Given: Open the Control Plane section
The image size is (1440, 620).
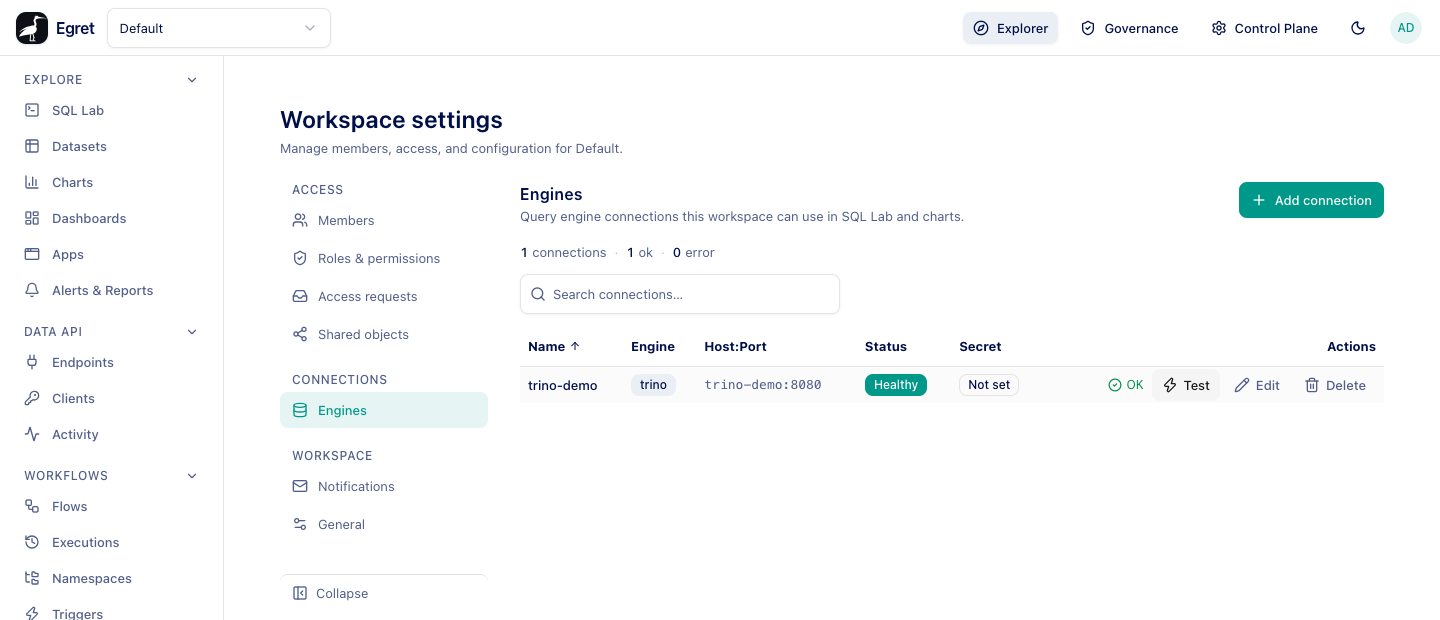Looking at the screenshot, I should pos(1264,28).
